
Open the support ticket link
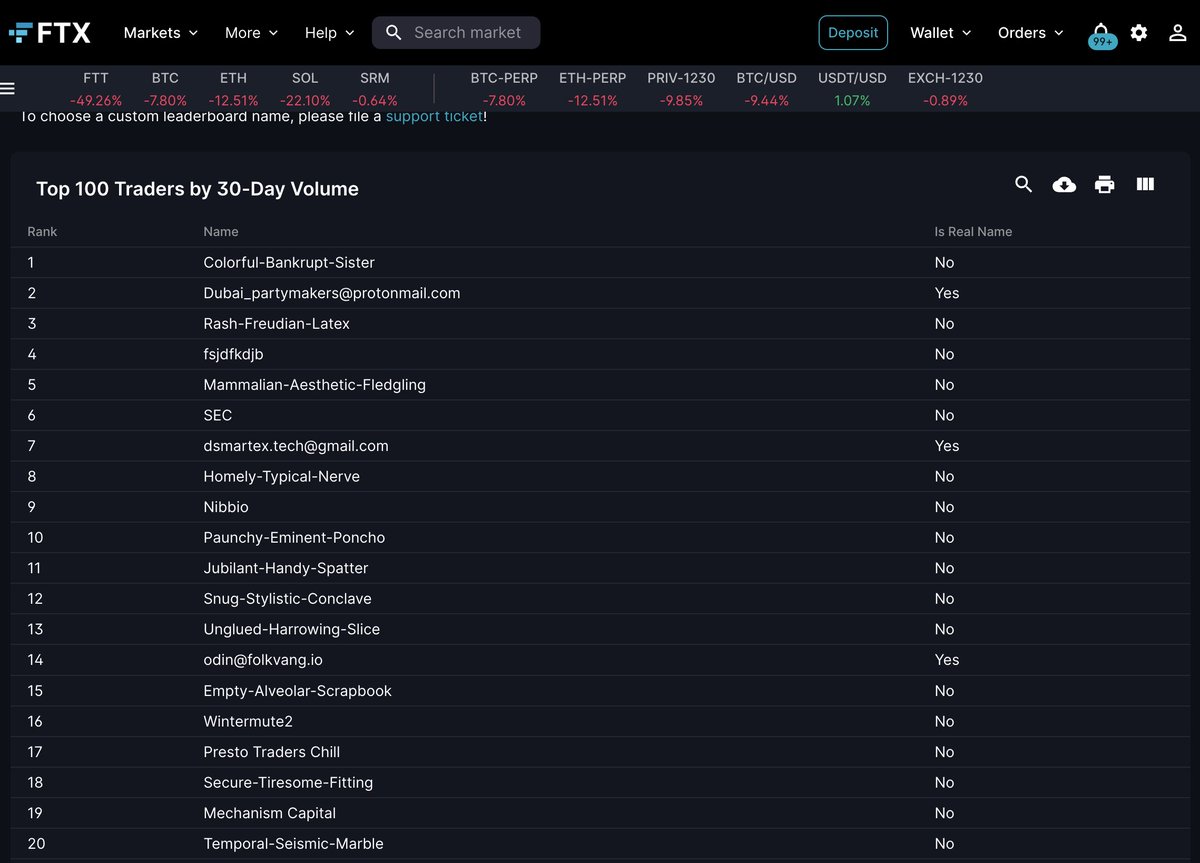[434, 116]
